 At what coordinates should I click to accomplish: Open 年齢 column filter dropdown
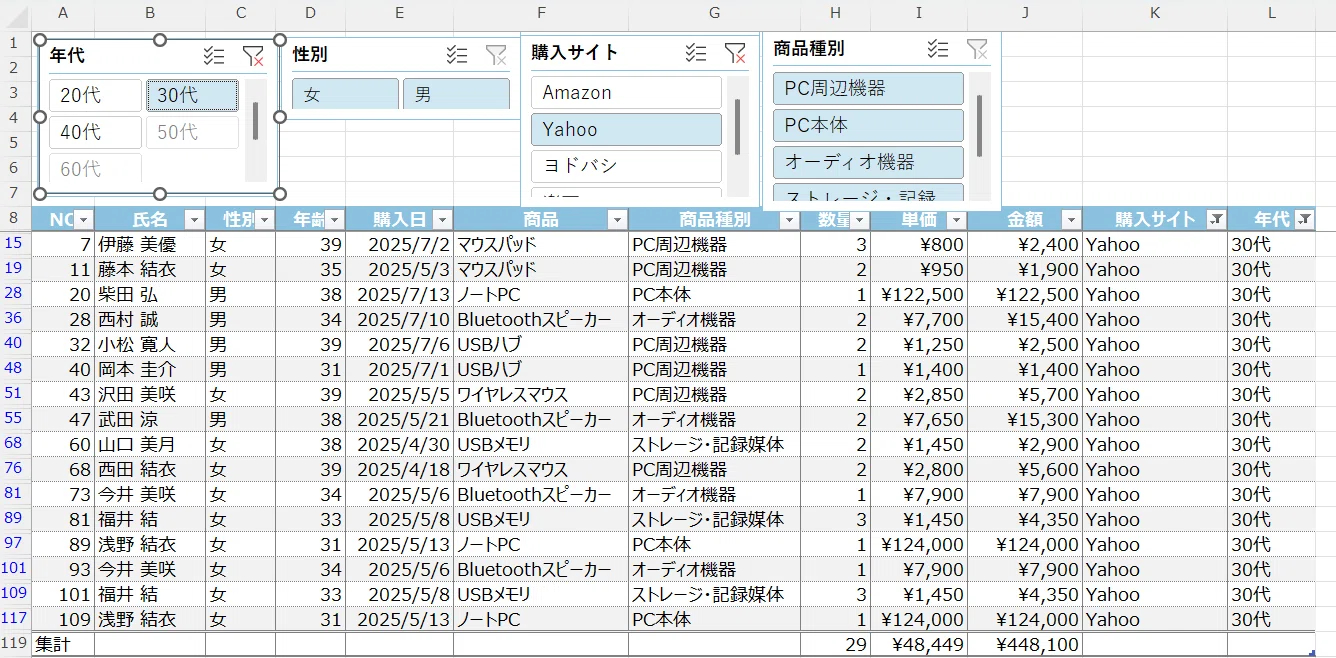click(334, 220)
